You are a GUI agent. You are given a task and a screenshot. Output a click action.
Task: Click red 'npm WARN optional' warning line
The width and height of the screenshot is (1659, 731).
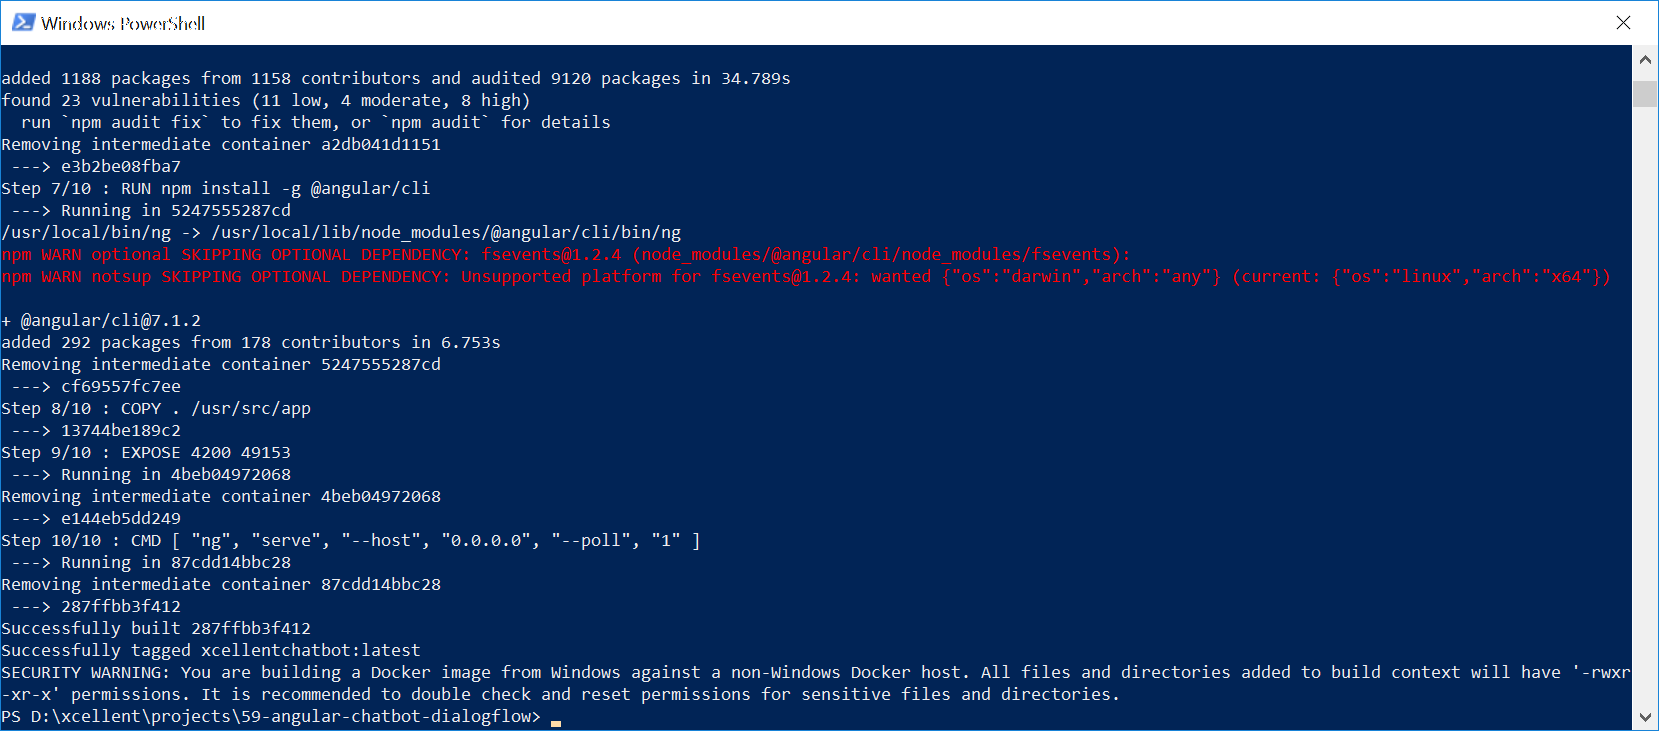566,255
